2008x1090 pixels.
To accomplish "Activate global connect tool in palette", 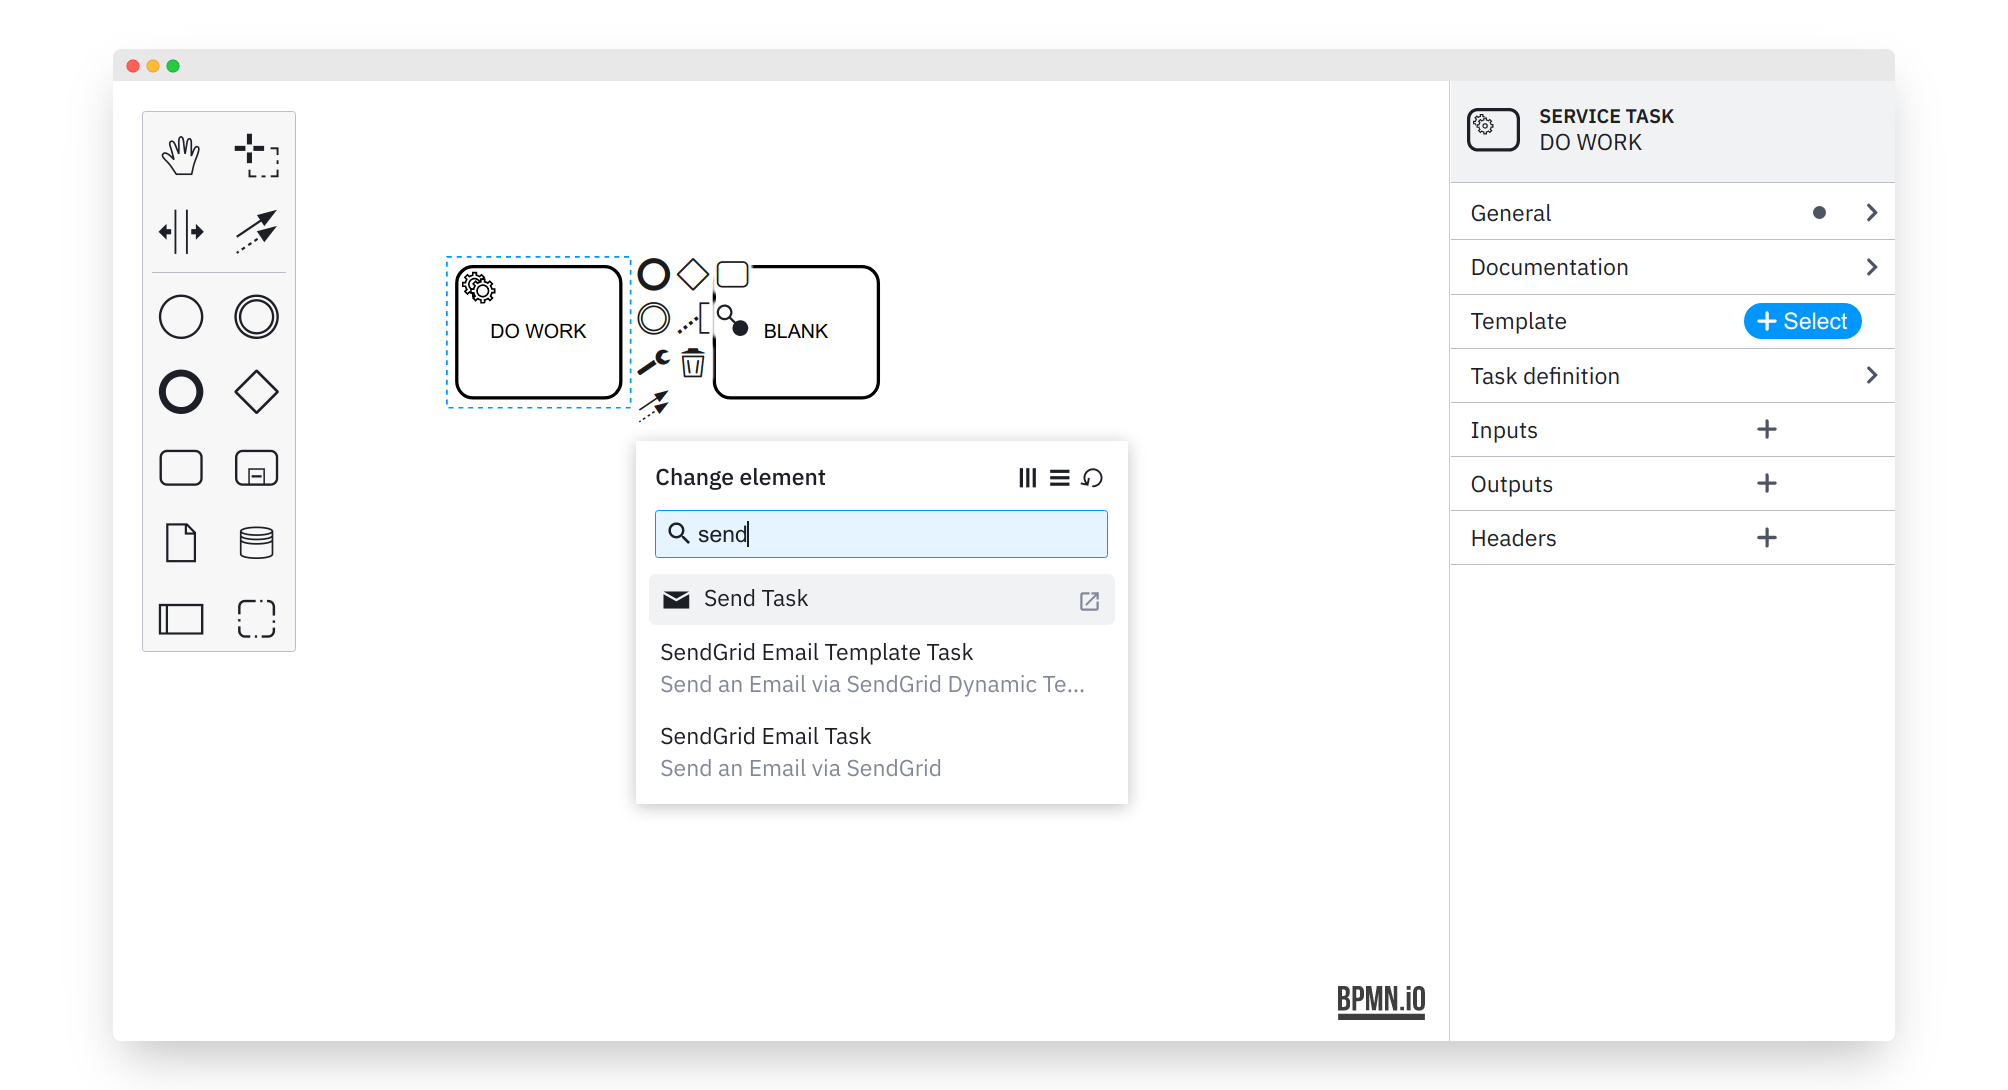I will pyautogui.click(x=256, y=232).
